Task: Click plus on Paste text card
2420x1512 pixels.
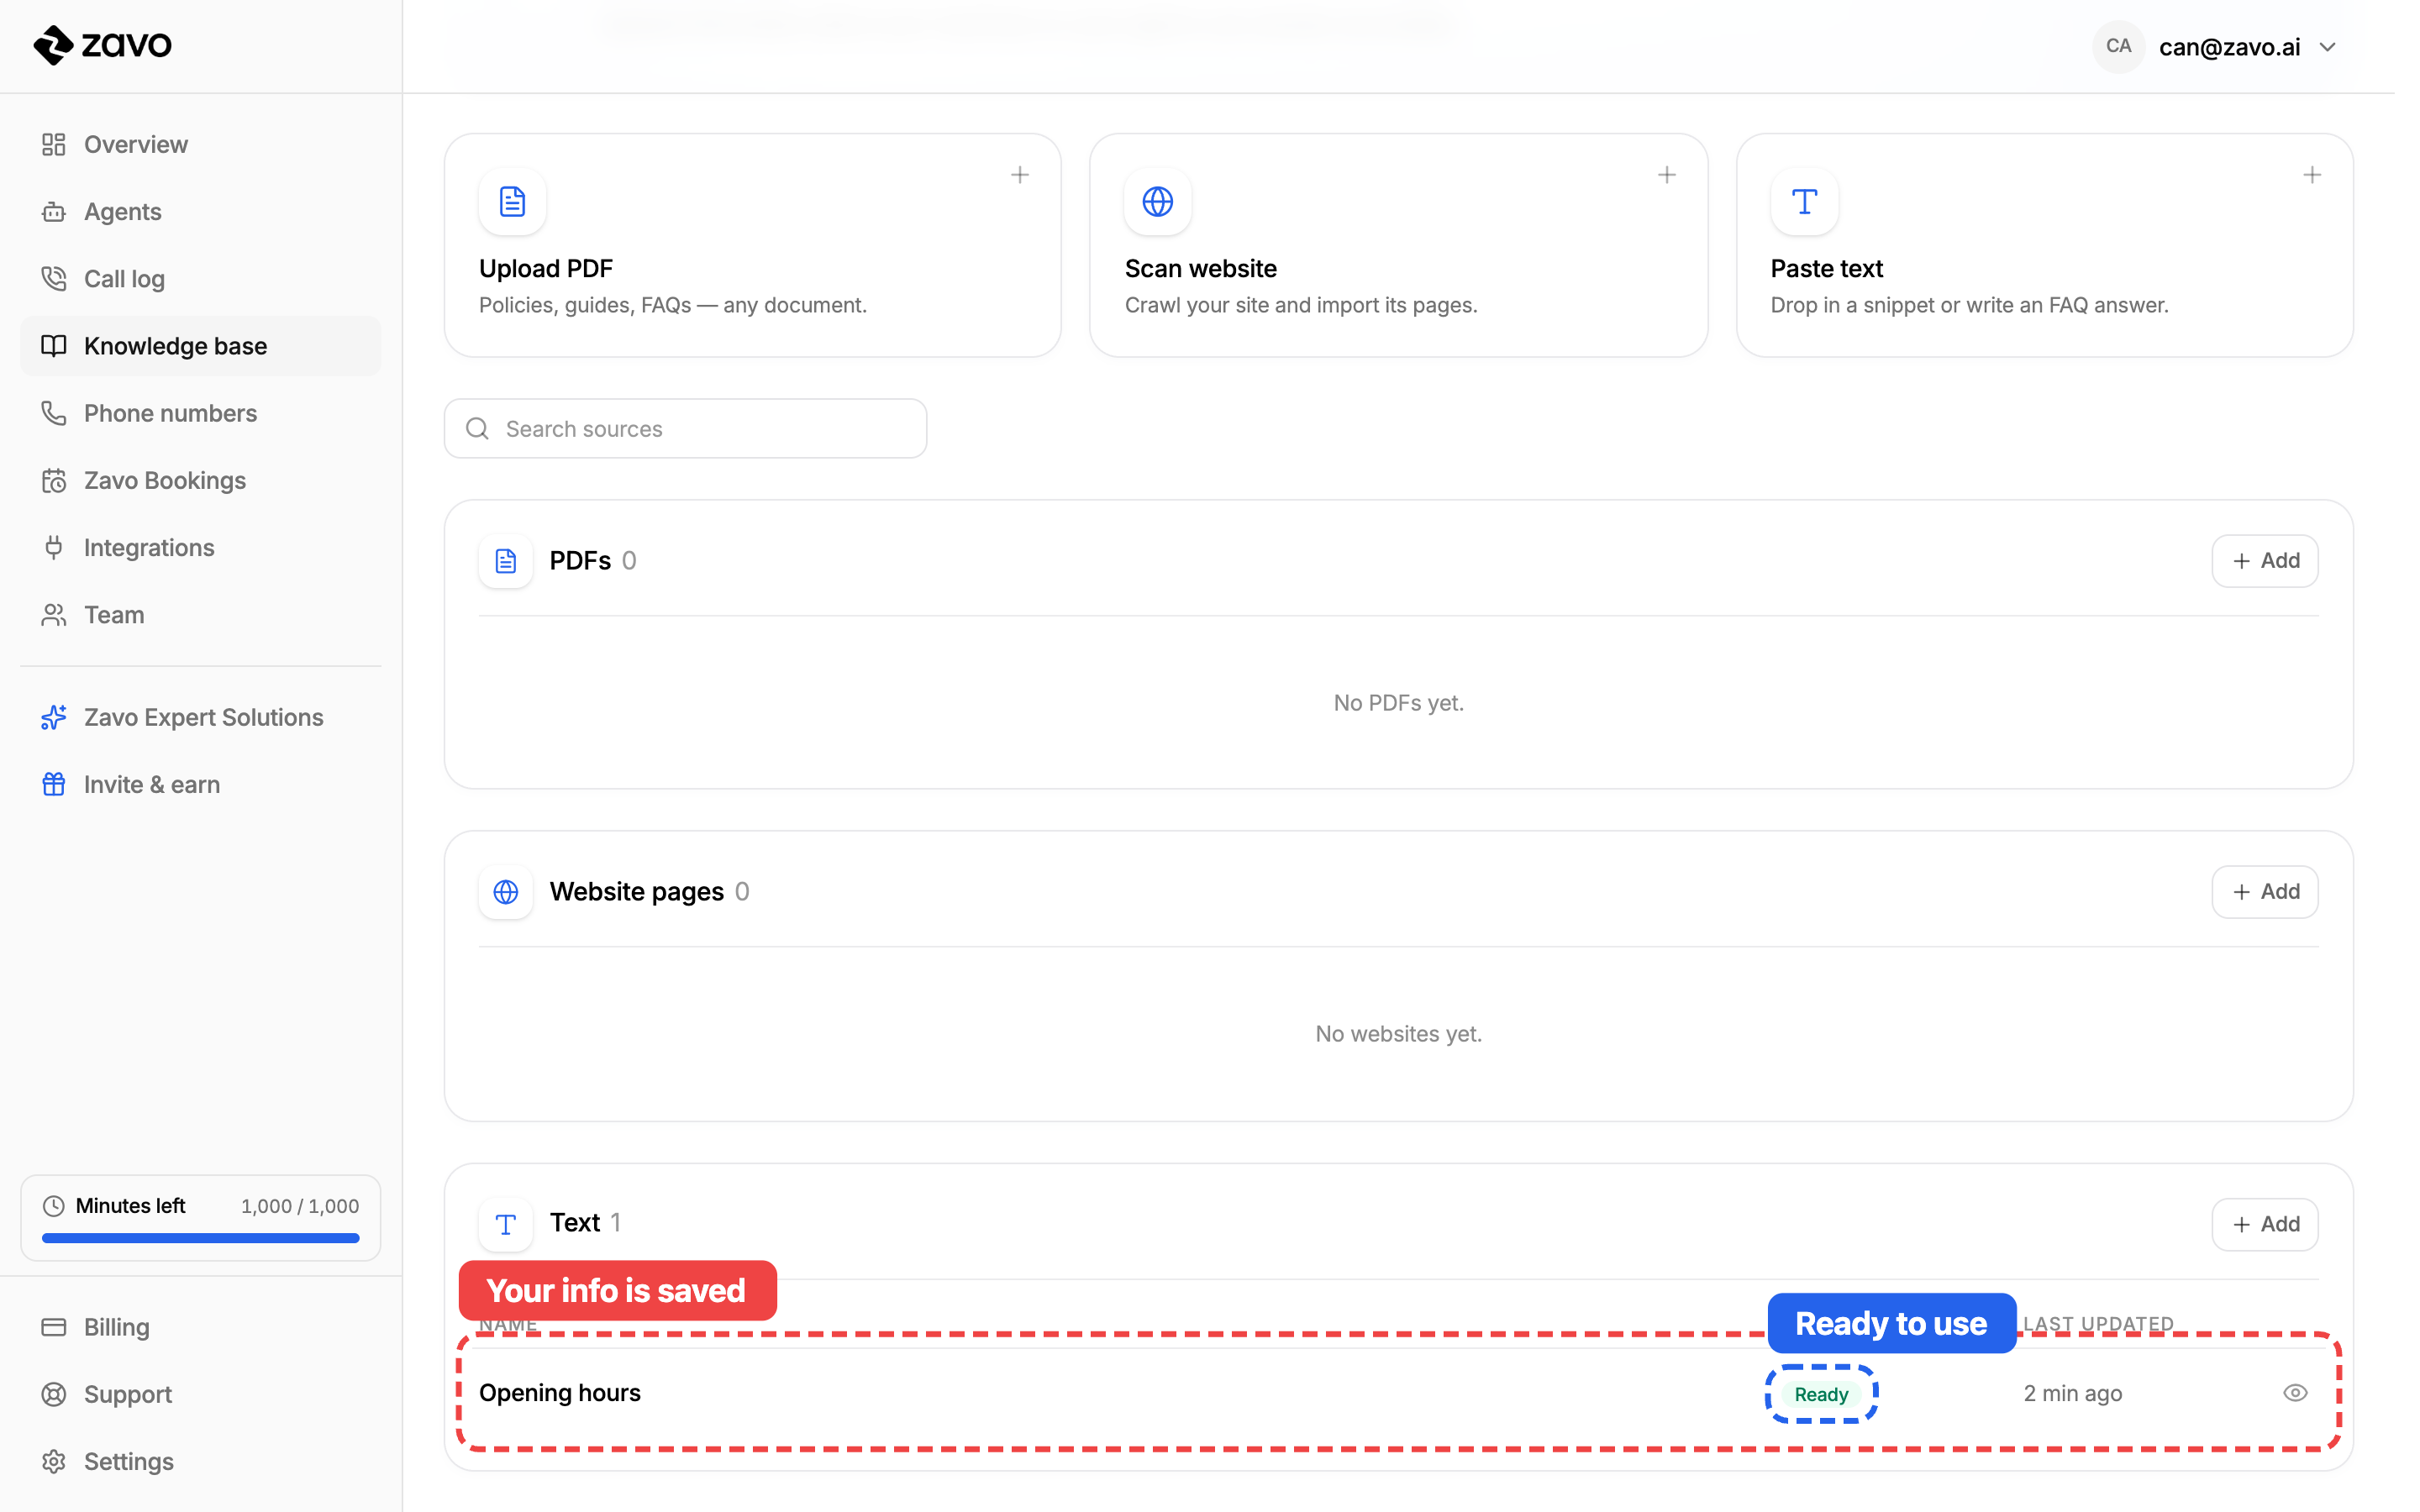Action: (x=2312, y=175)
